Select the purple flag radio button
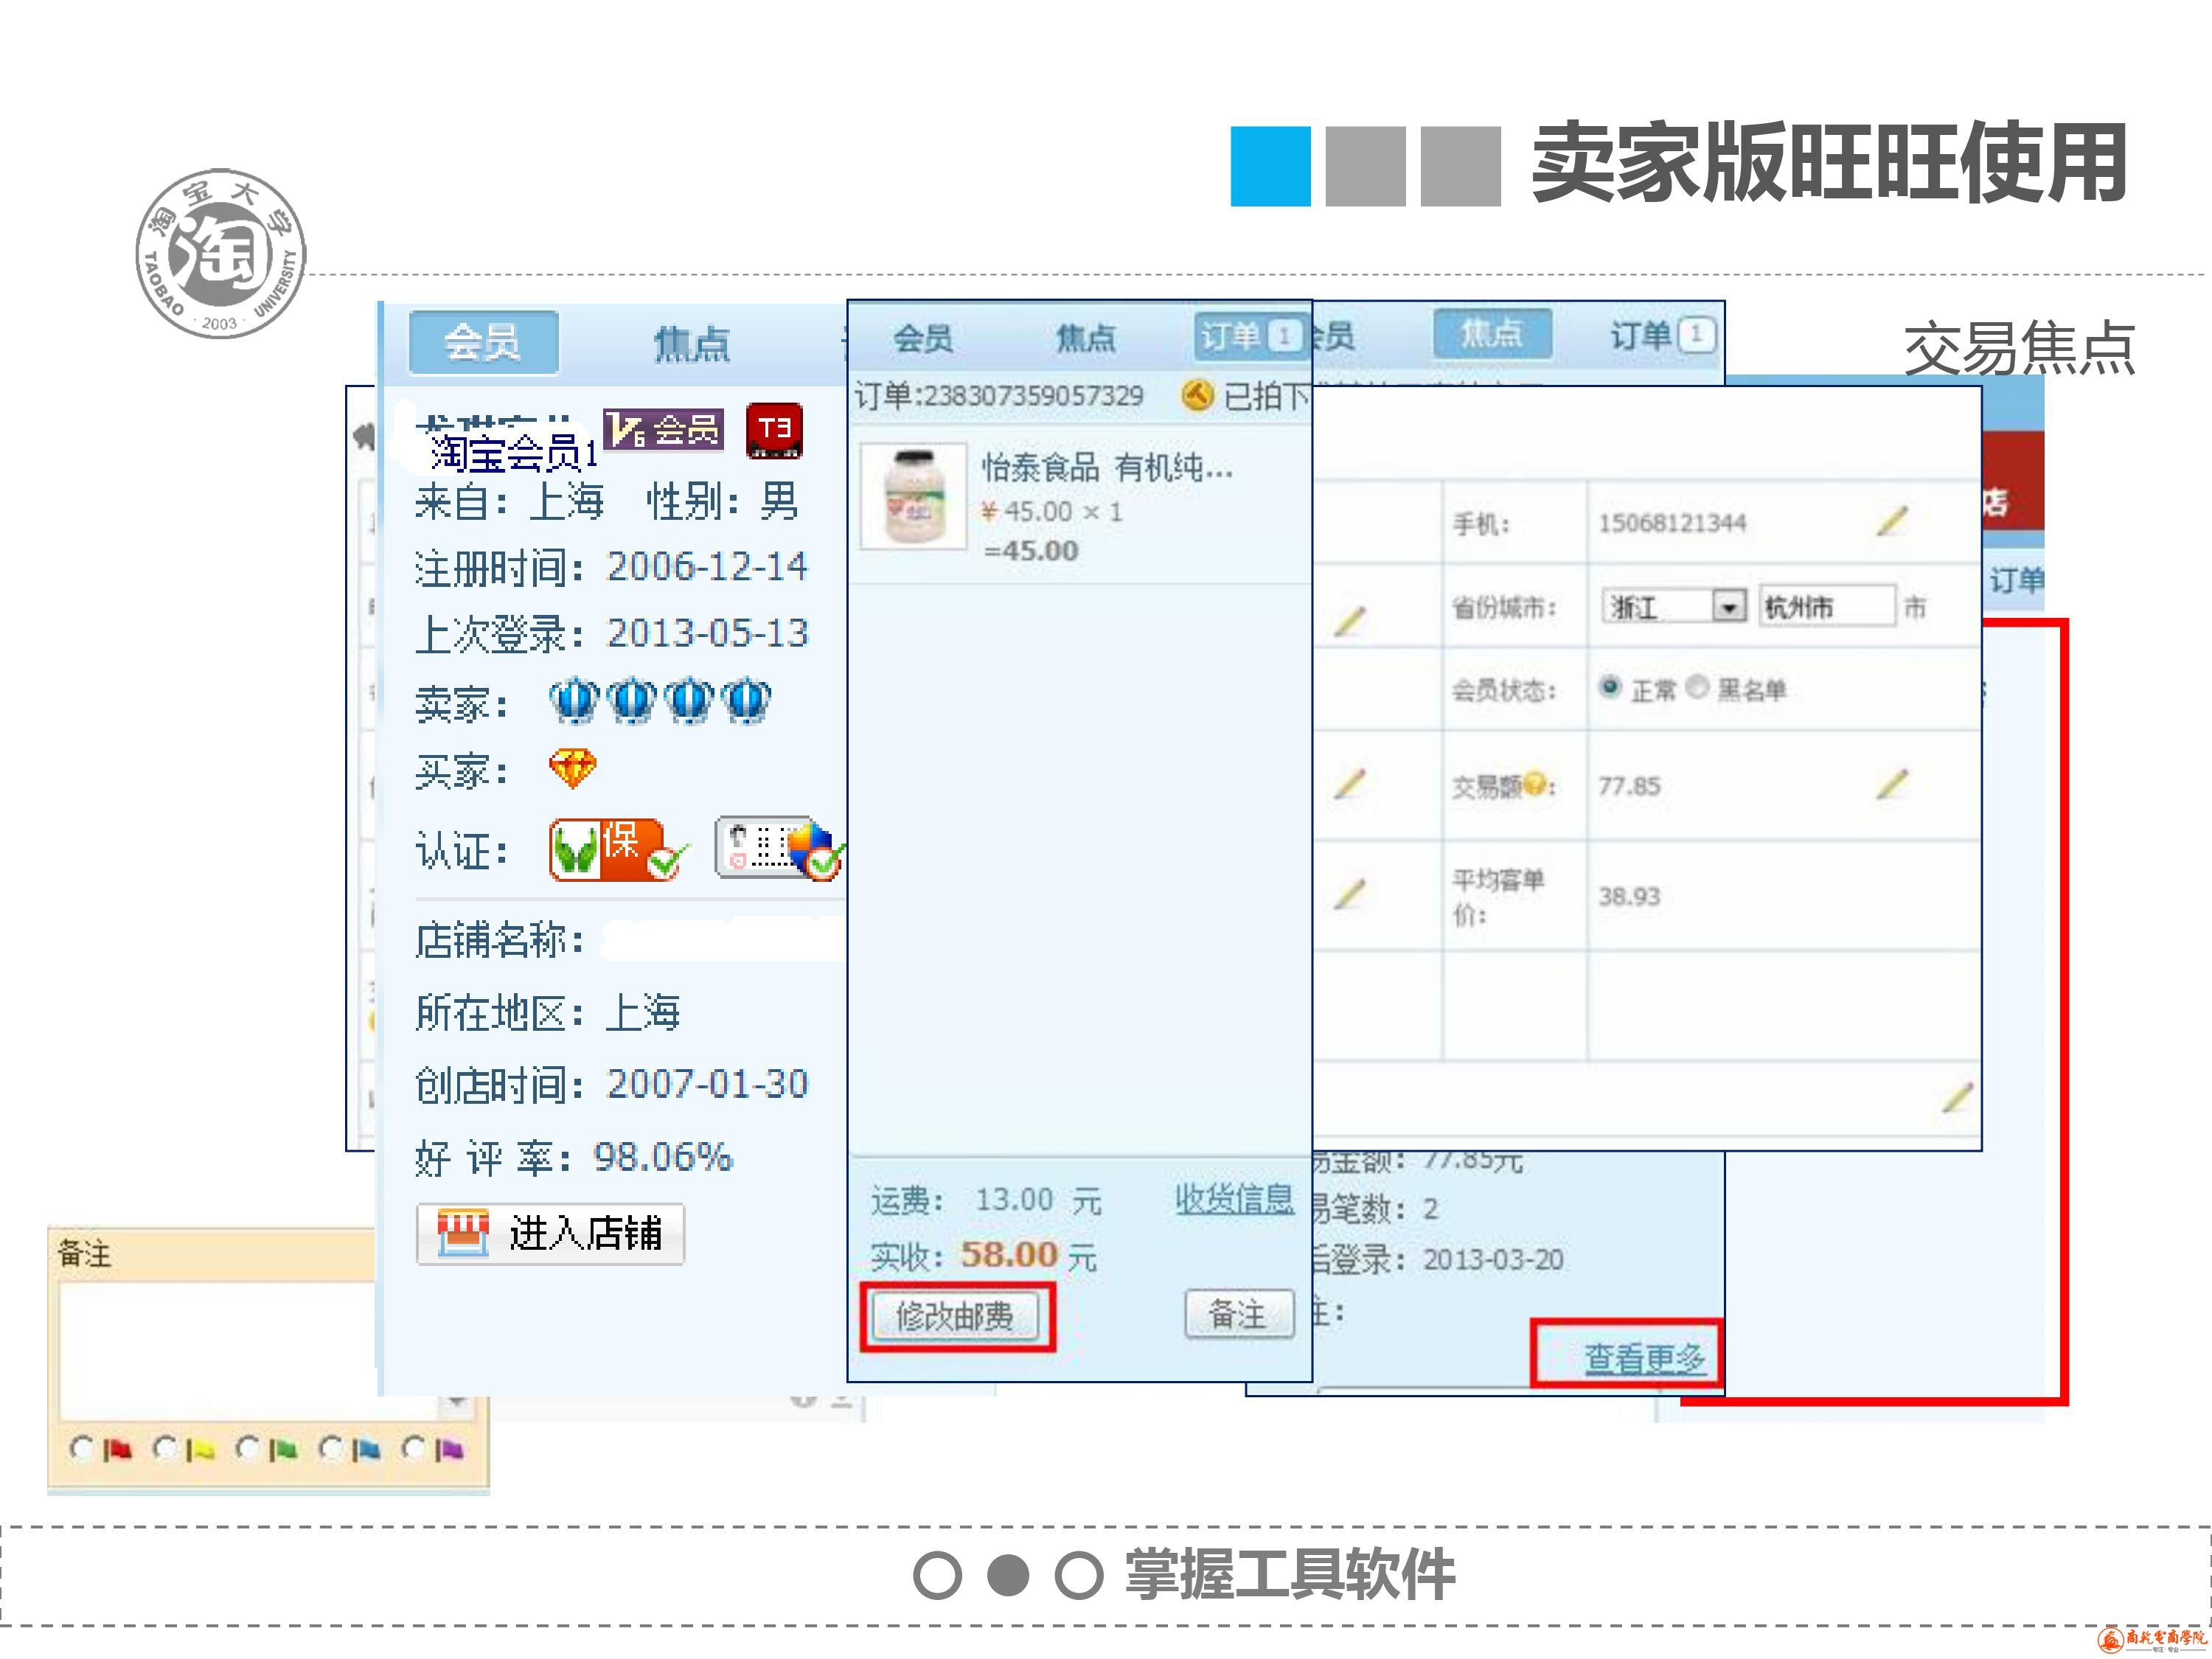This screenshot has width=2212, height=1659. click(414, 1448)
